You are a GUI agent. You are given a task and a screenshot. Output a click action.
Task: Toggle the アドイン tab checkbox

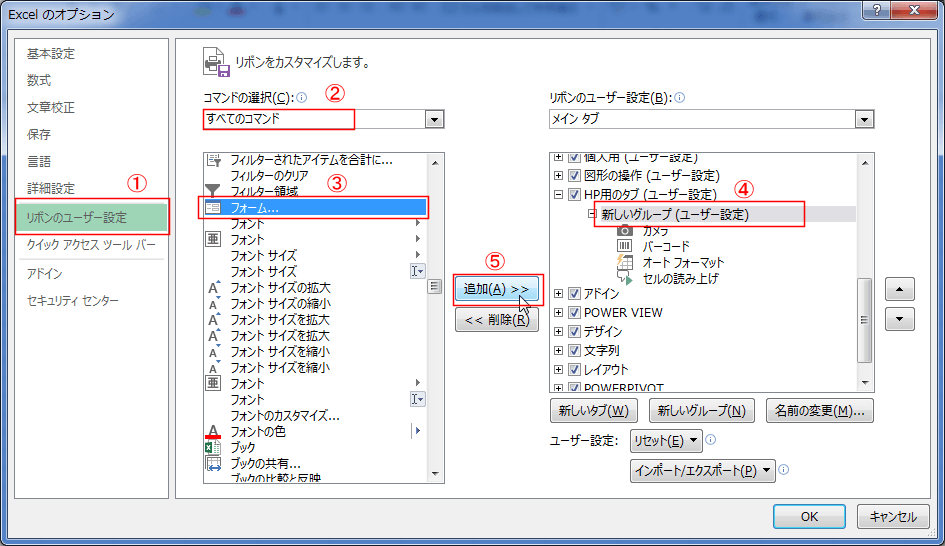[x=574, y=293]
